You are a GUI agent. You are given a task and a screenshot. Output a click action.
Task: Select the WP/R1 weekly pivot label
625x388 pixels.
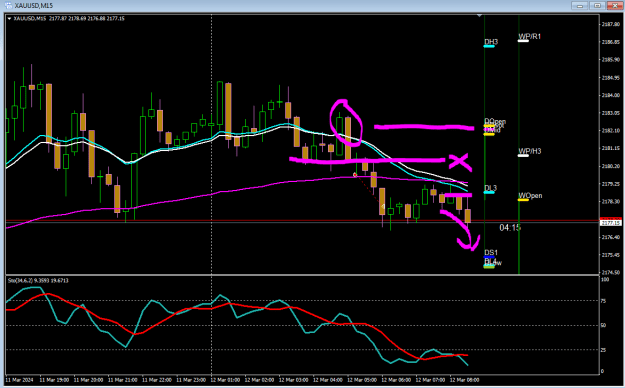tap(529, 36)
